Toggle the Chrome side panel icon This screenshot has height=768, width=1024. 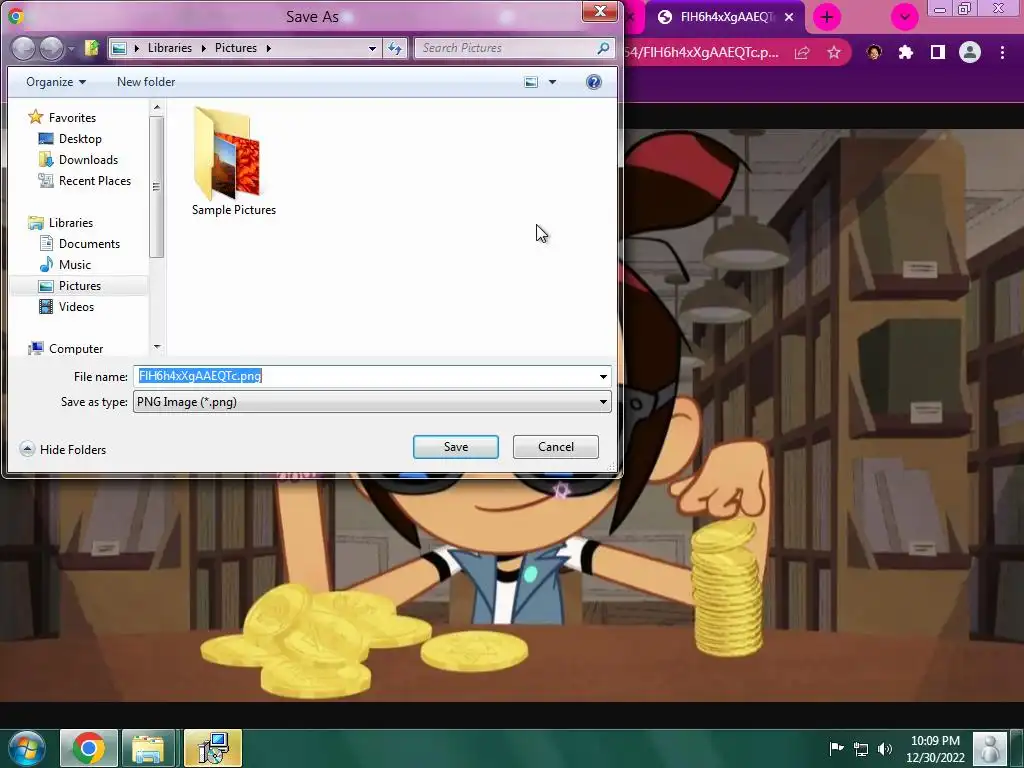pyautogui.click(x=938, y=52)
